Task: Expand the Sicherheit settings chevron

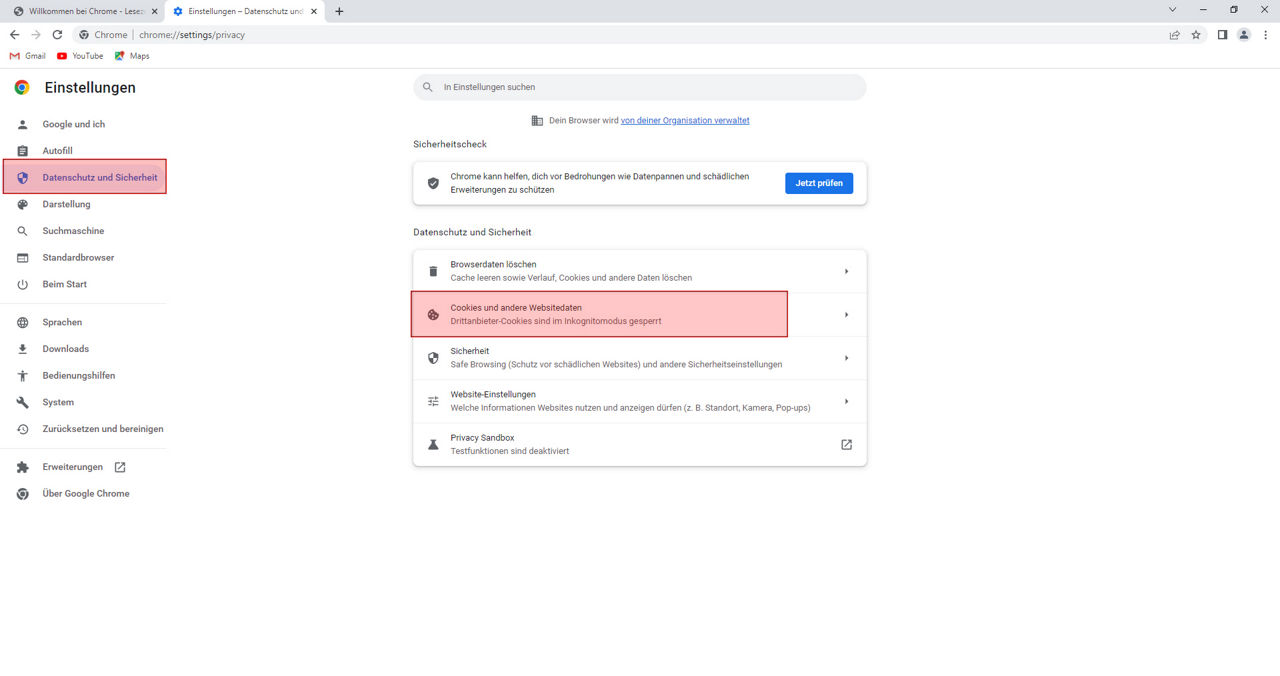Action: coord(847,357)
